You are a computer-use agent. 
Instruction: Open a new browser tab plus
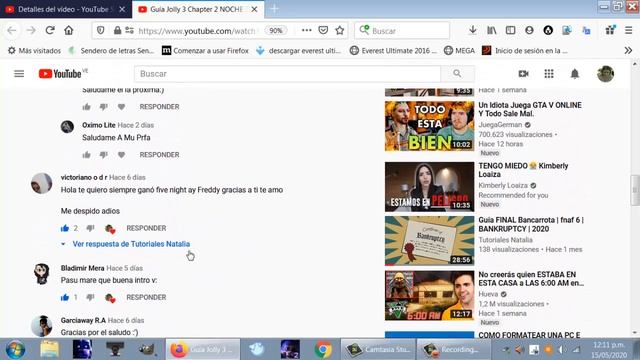coord(274,9)
